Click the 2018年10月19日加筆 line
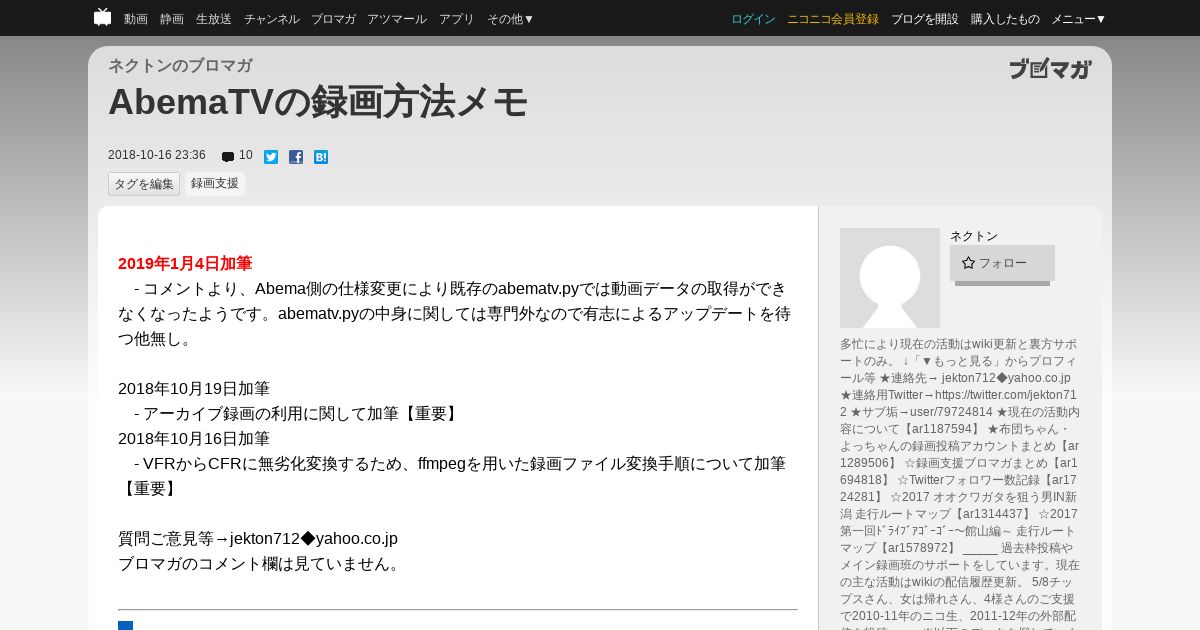The image size is (1200, 630). tap(194, 389)
